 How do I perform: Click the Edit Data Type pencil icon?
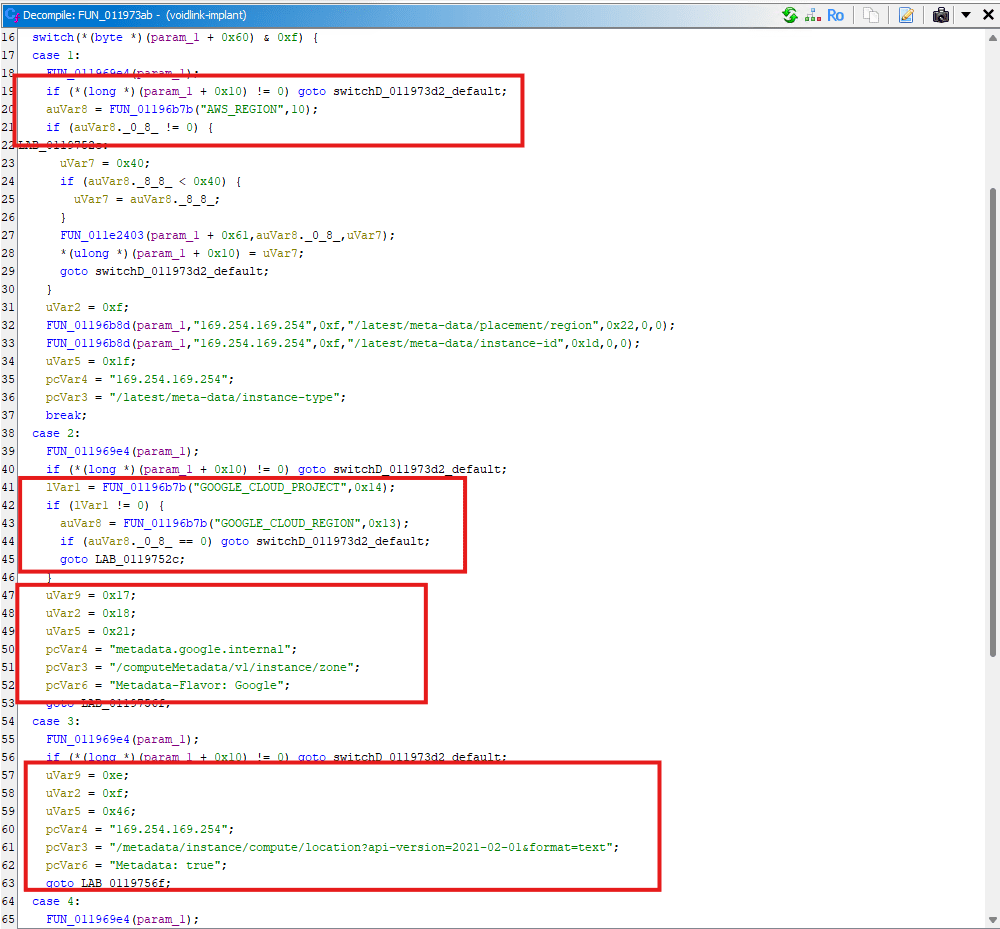[x=906, y=14]
